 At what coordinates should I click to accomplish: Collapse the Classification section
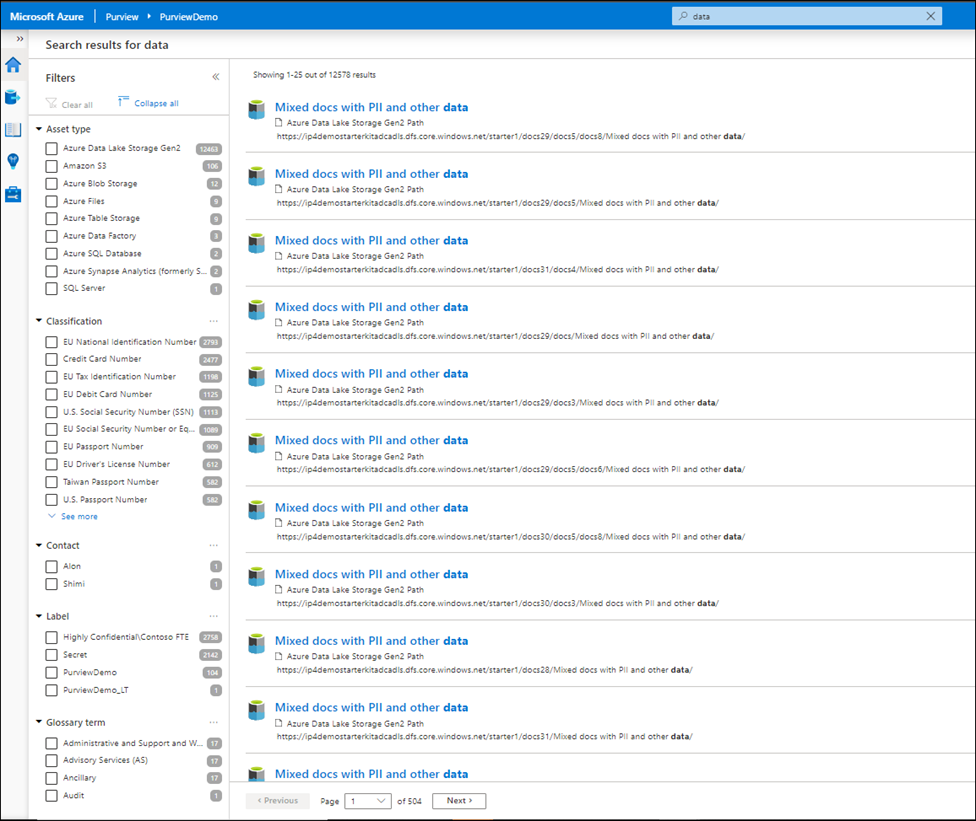coord(39,321)
